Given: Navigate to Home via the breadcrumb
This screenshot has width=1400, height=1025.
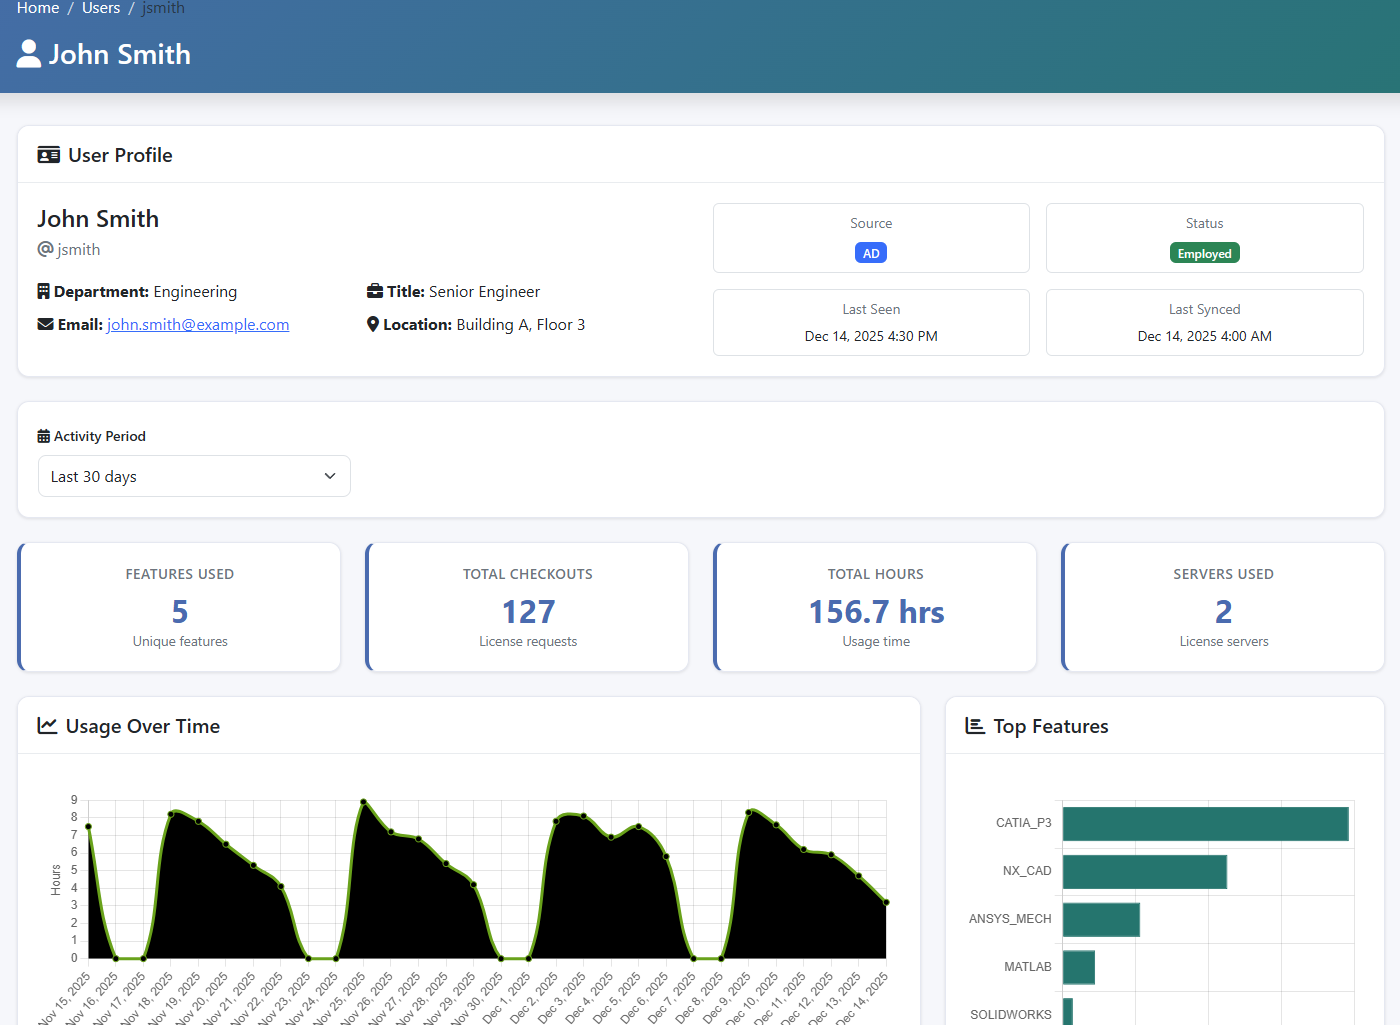Looking at the screenshot, I should 37,8.
